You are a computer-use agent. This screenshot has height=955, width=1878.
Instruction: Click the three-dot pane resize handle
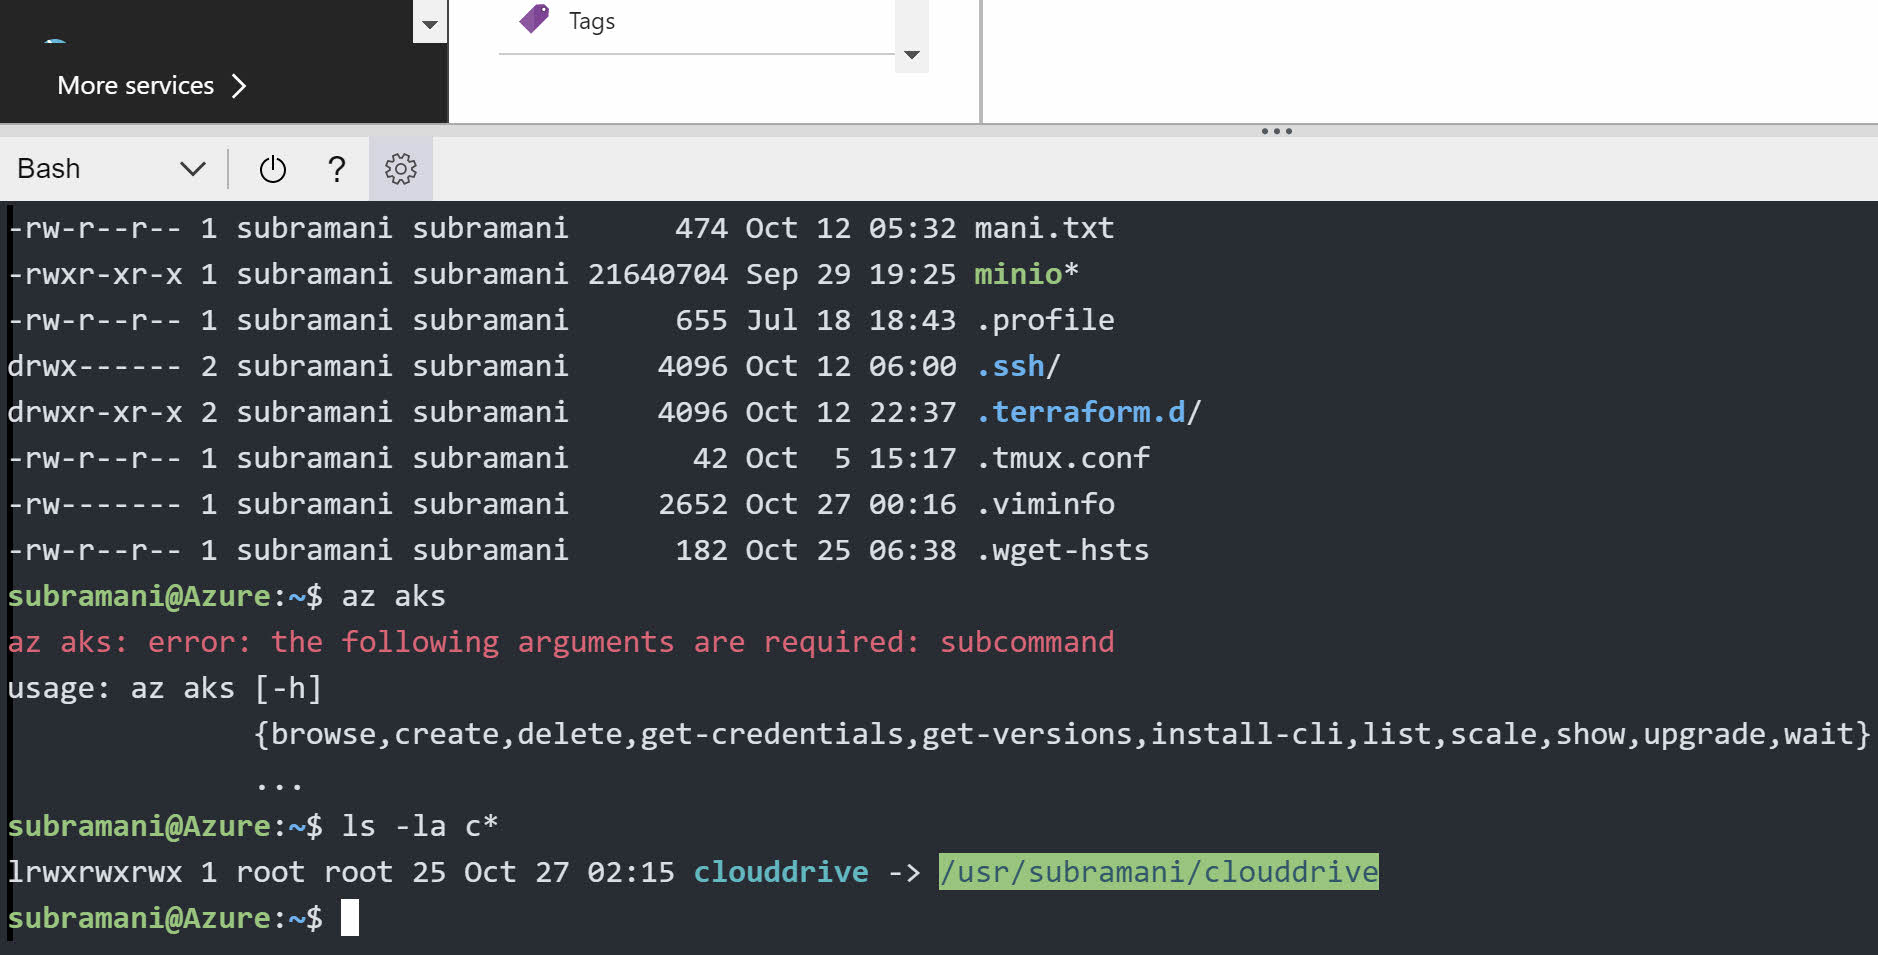tap(1276, 130)
